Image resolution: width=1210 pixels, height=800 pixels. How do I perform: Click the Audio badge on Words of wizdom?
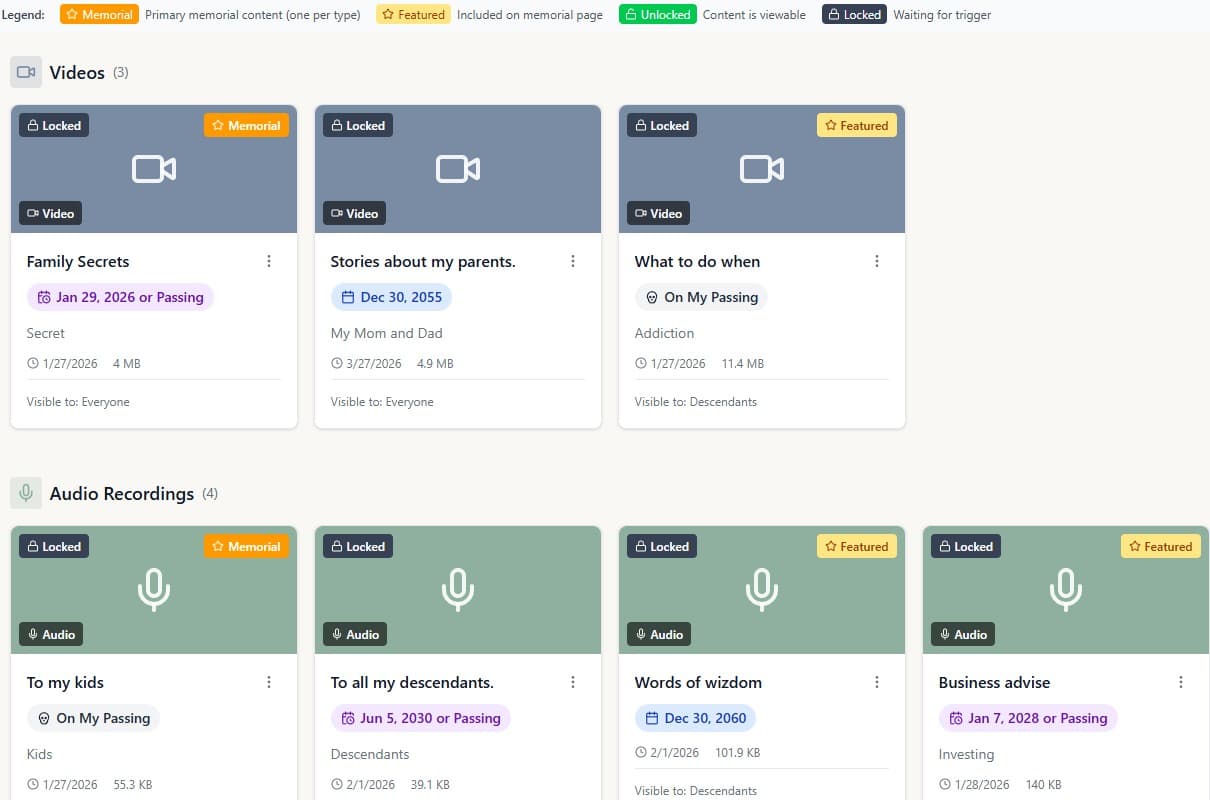pos(658,633)
